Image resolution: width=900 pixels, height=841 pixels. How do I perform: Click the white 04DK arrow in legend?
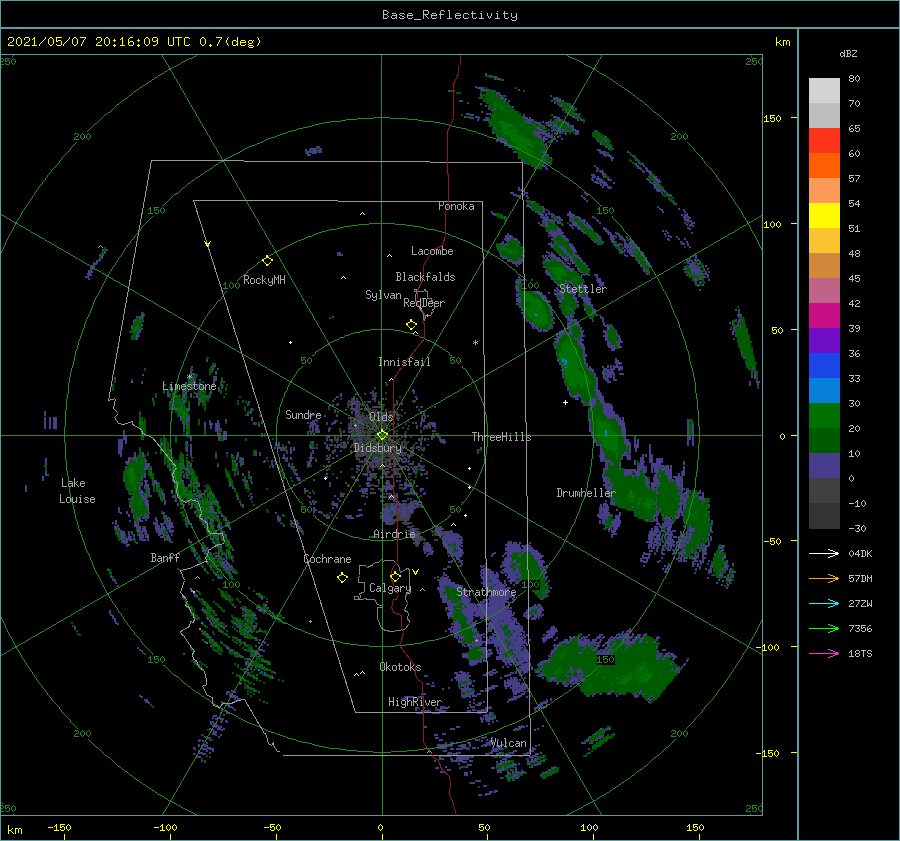[824, 554]
